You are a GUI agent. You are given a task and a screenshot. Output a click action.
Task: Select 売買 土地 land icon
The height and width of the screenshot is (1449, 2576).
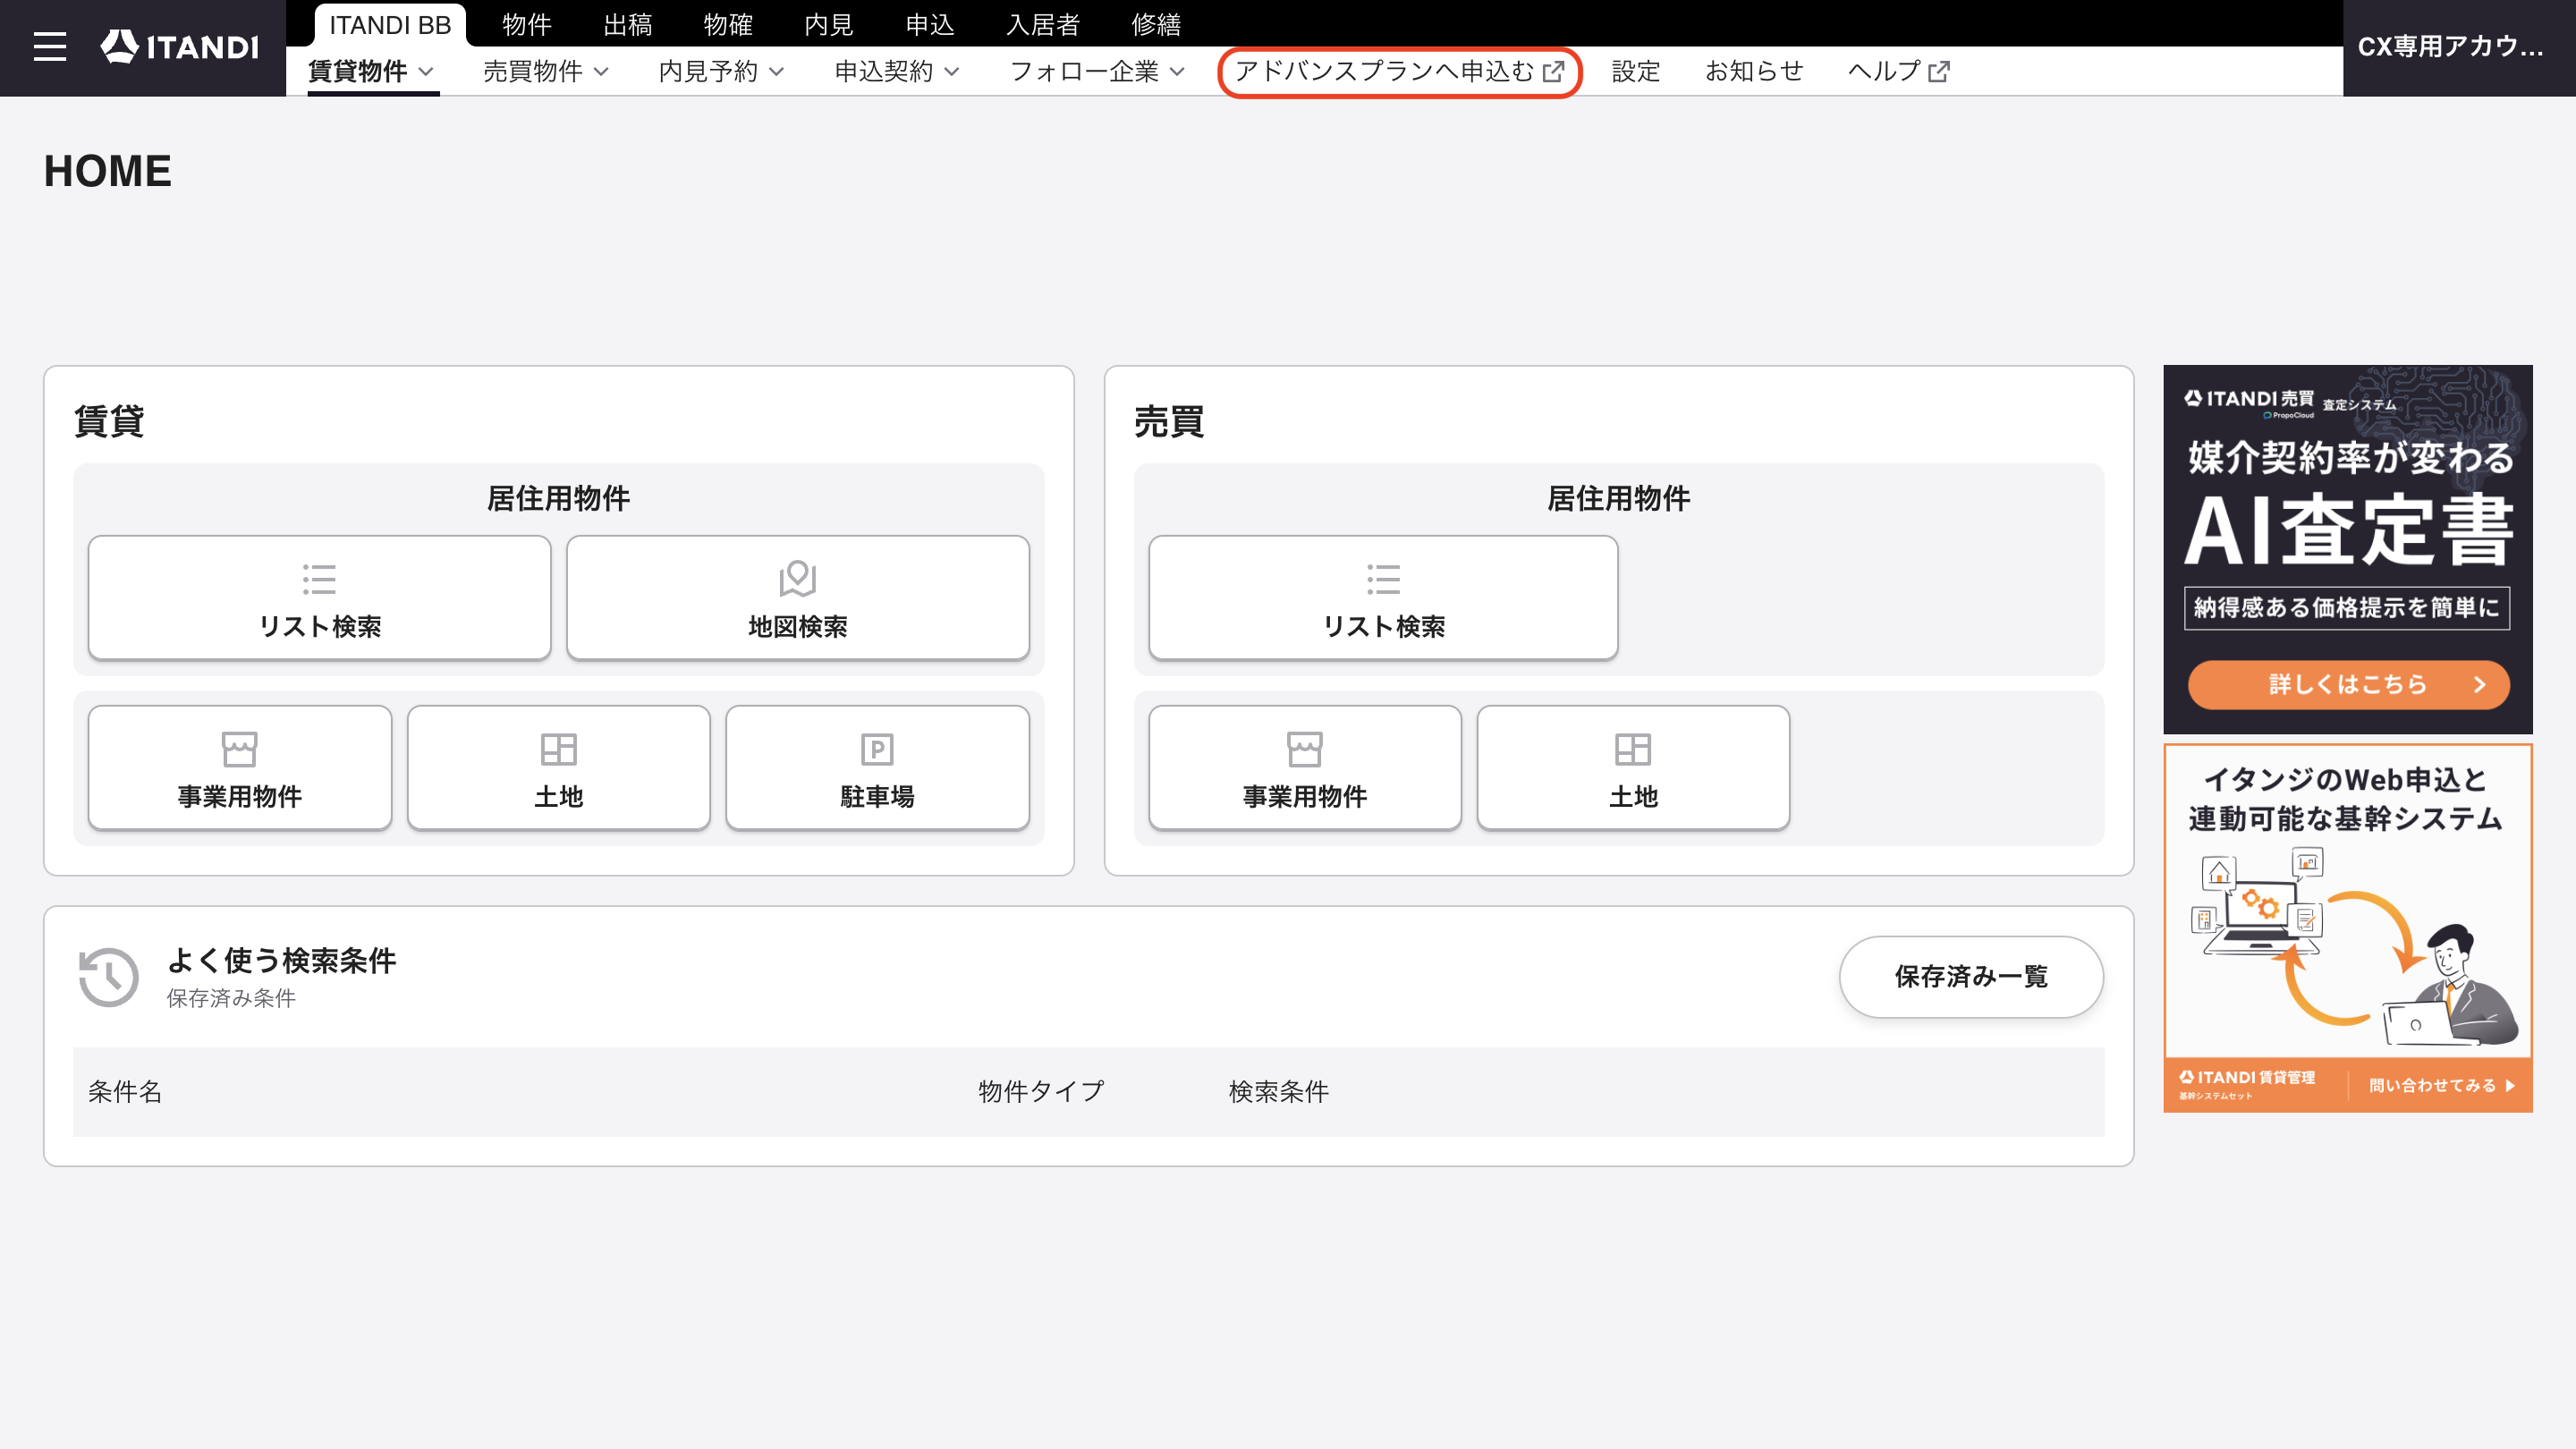(x=1633, y=749)
